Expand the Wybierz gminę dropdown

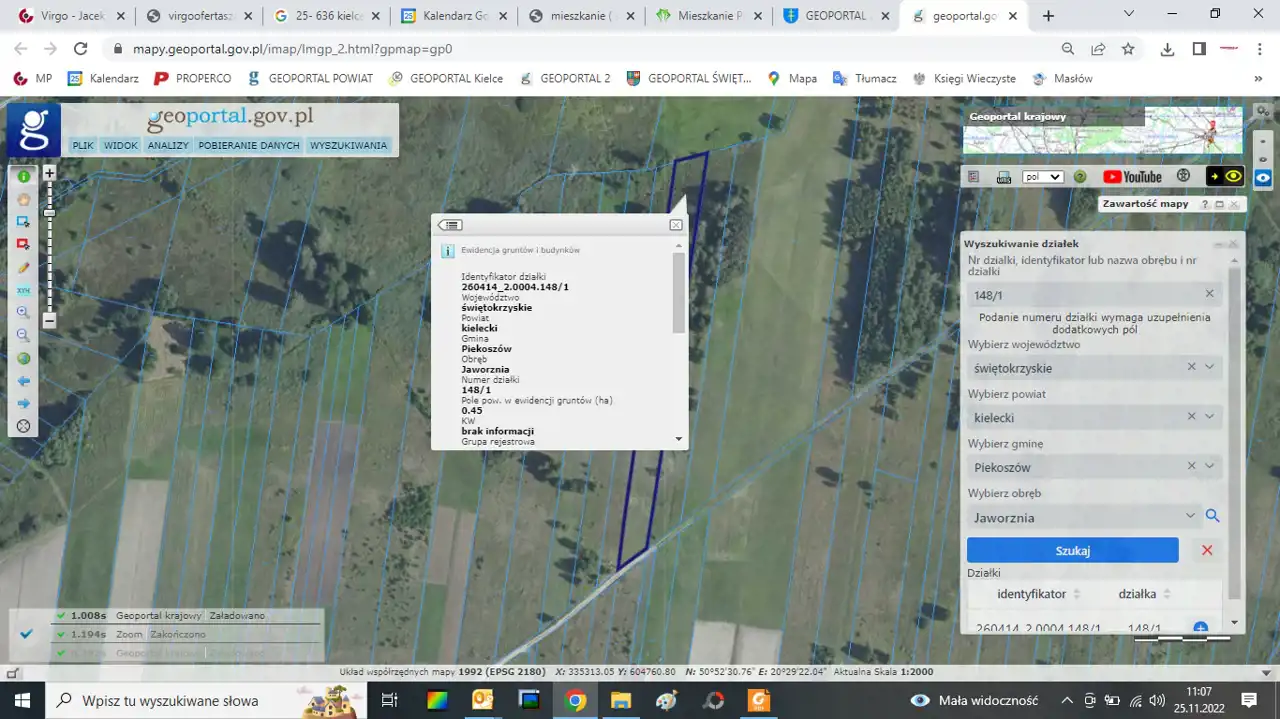[1210, 466]
